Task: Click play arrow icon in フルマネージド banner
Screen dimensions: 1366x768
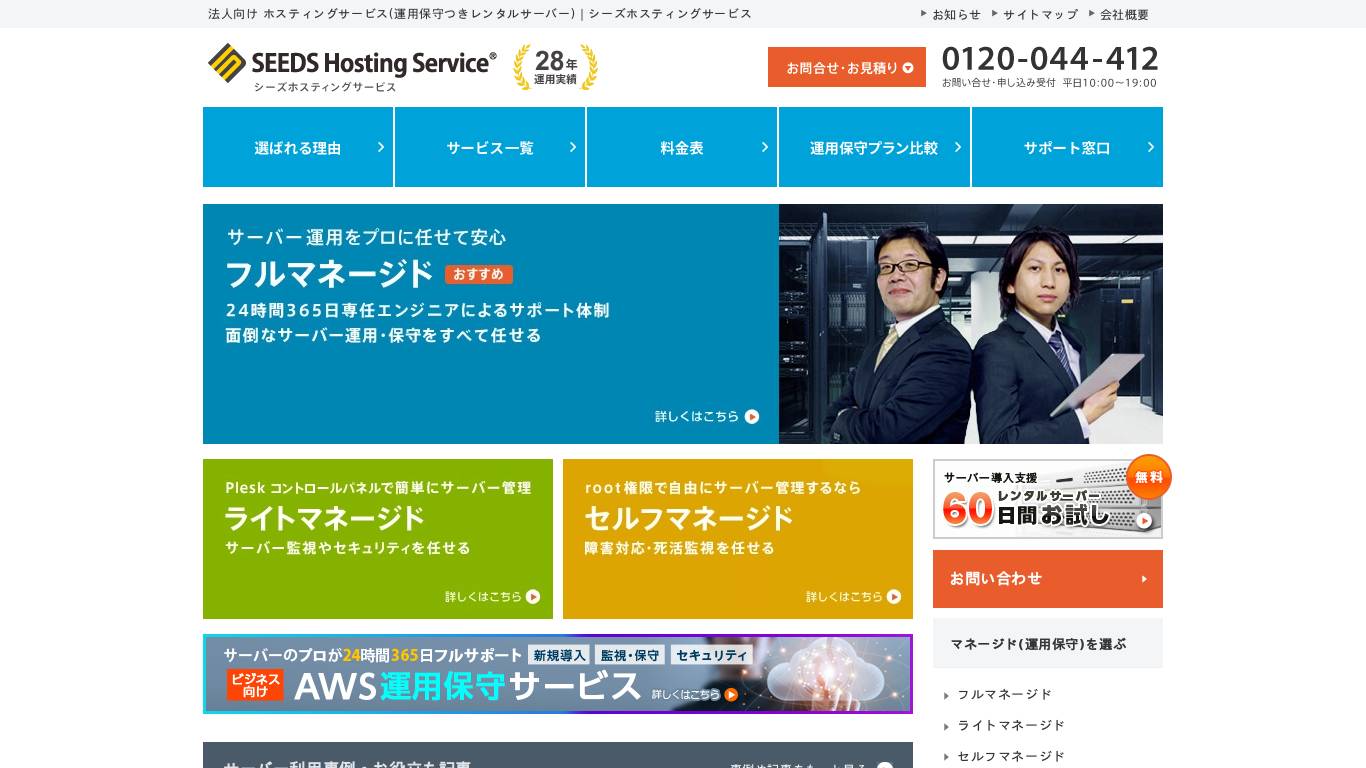Action: [x=752, y=416]
